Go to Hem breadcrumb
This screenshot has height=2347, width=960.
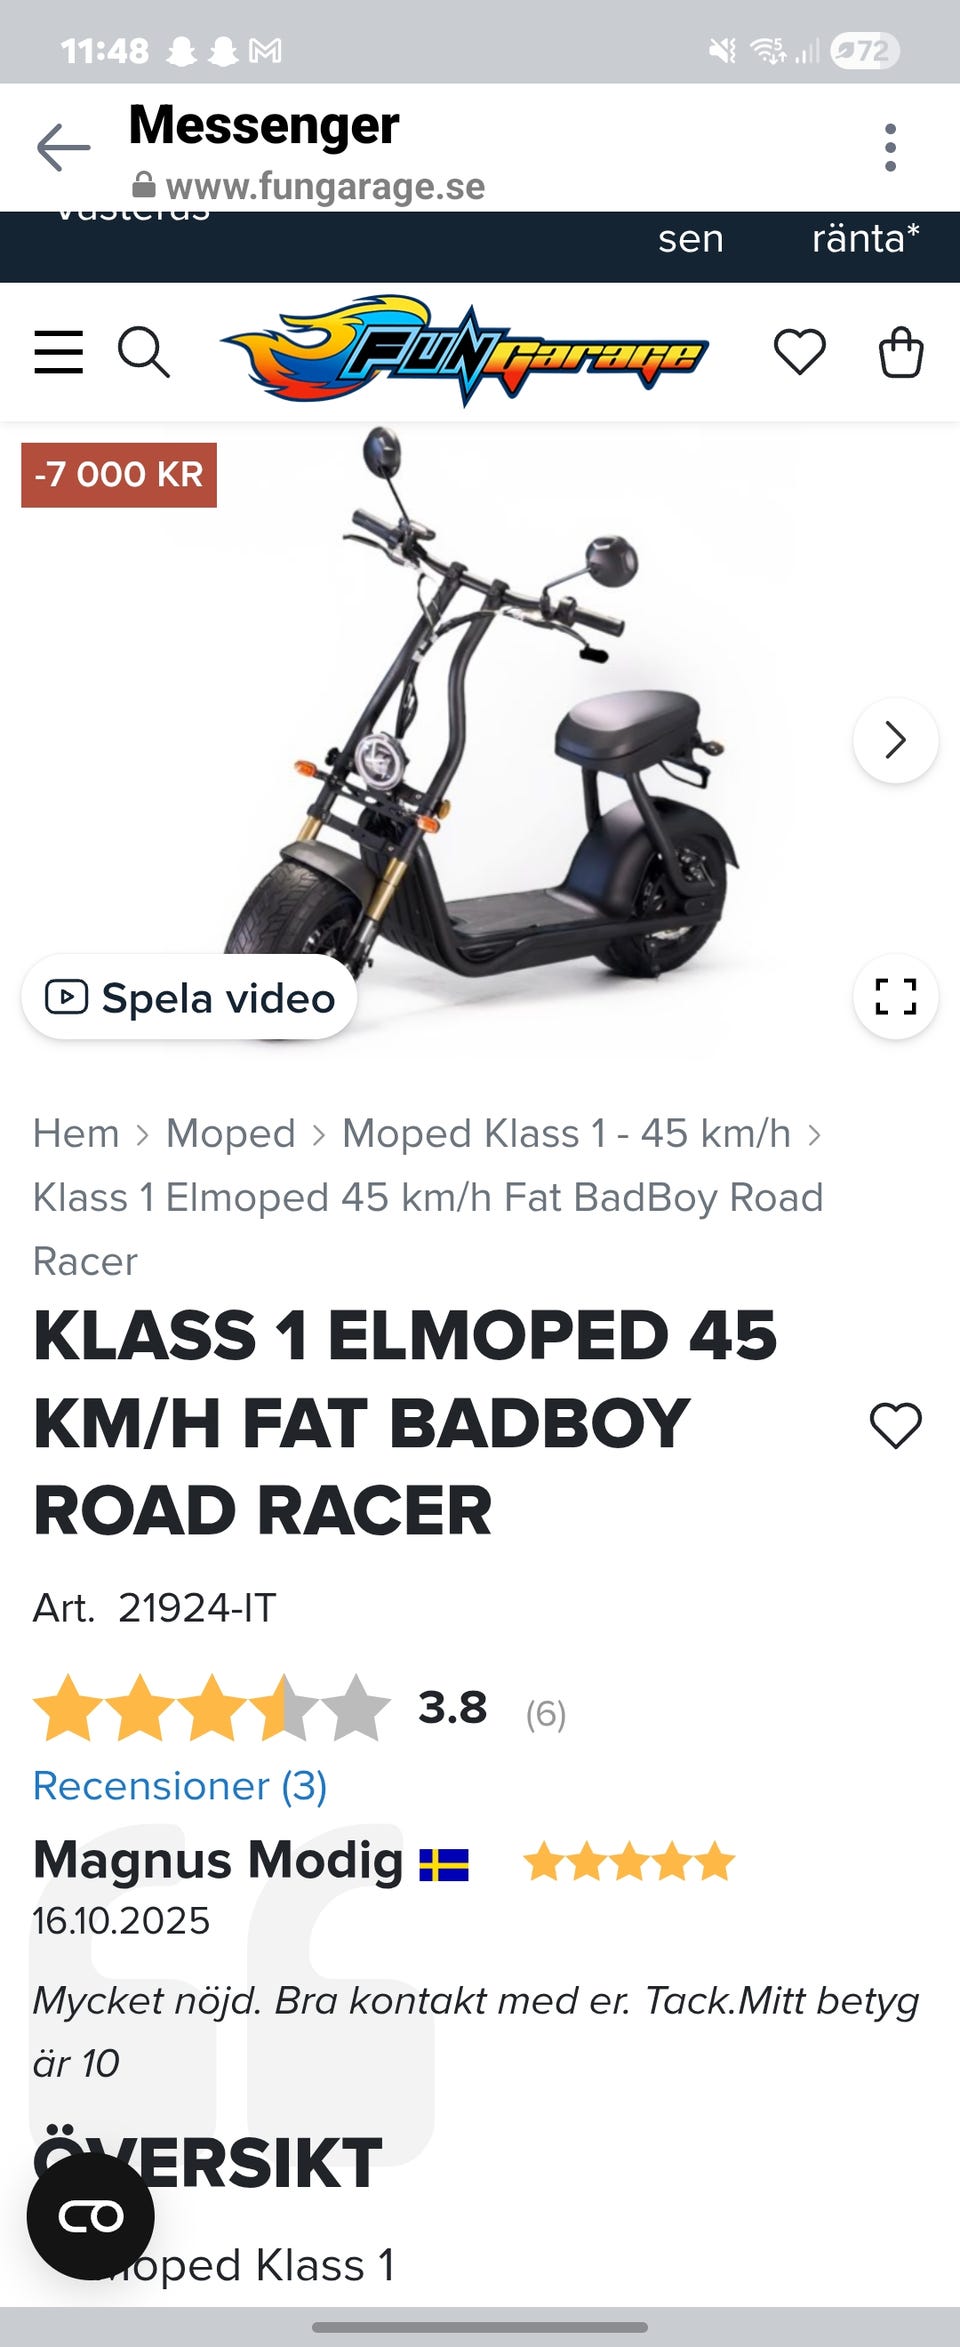tap(76, 1134)
